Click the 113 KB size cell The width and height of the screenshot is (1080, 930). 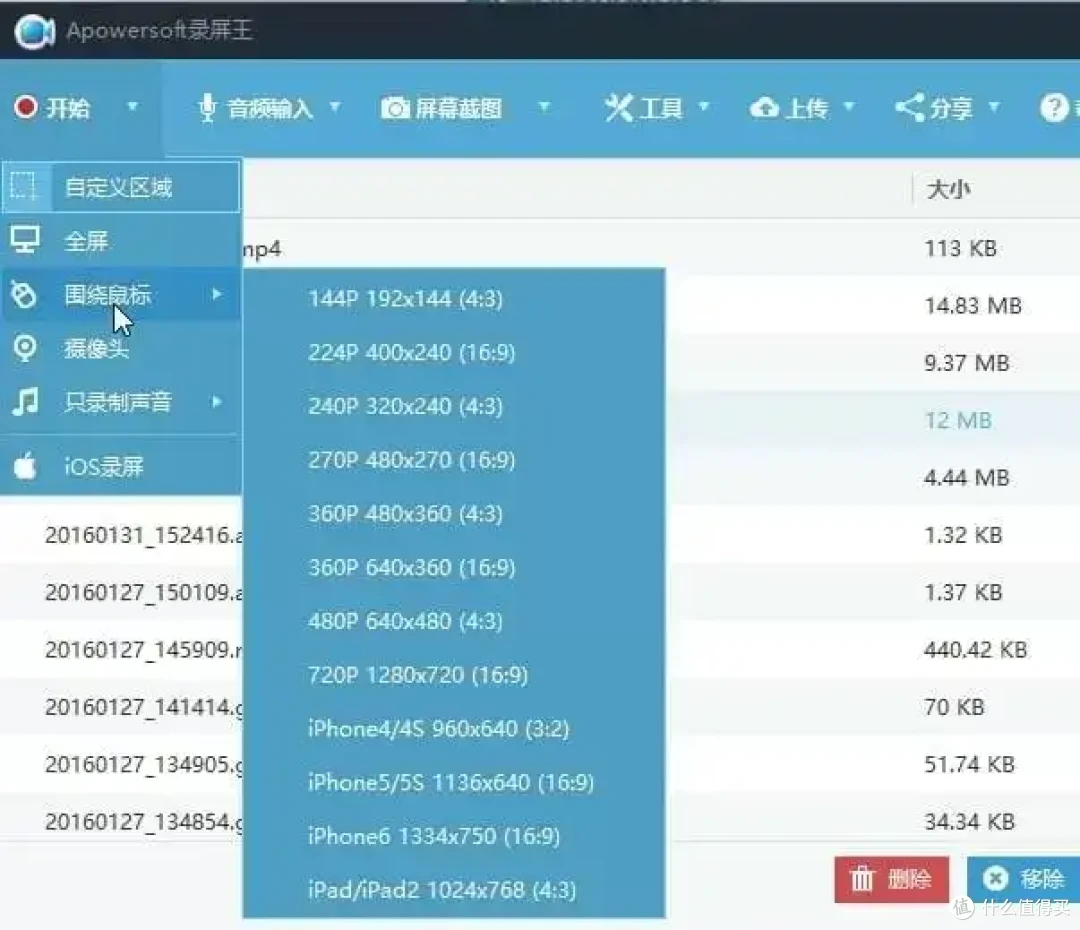tap(960, 248)
